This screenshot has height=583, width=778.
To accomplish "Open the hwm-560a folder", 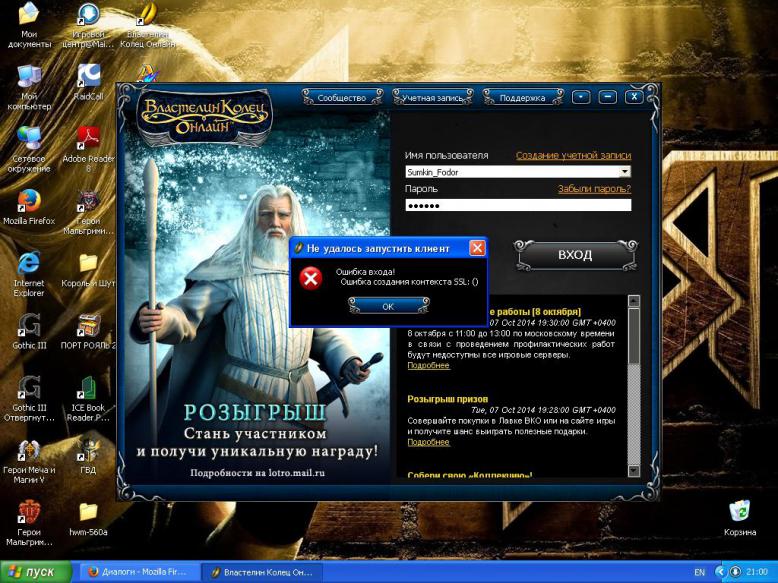I will [88, 518].
